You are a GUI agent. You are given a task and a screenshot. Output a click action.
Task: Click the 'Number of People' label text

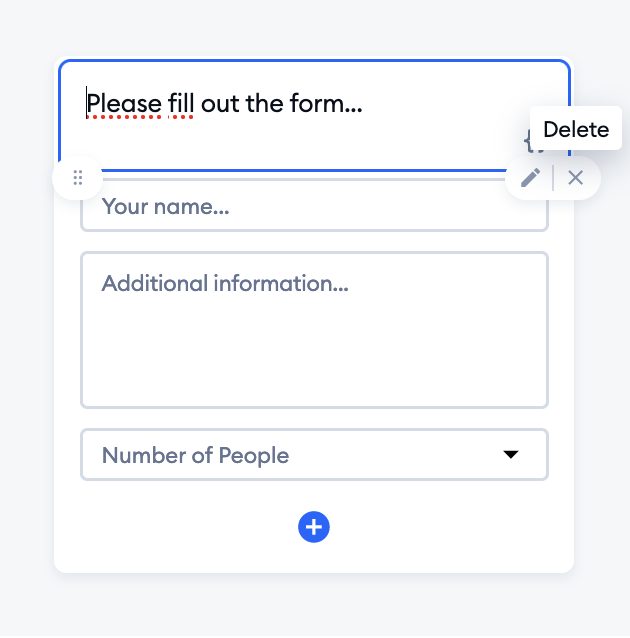pos(195,455)
